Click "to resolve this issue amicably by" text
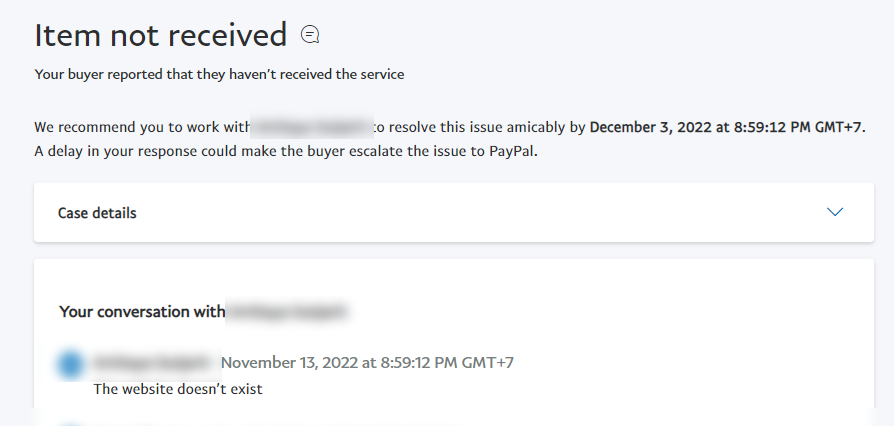The image size is (894, 426). (x=479, y=127)
